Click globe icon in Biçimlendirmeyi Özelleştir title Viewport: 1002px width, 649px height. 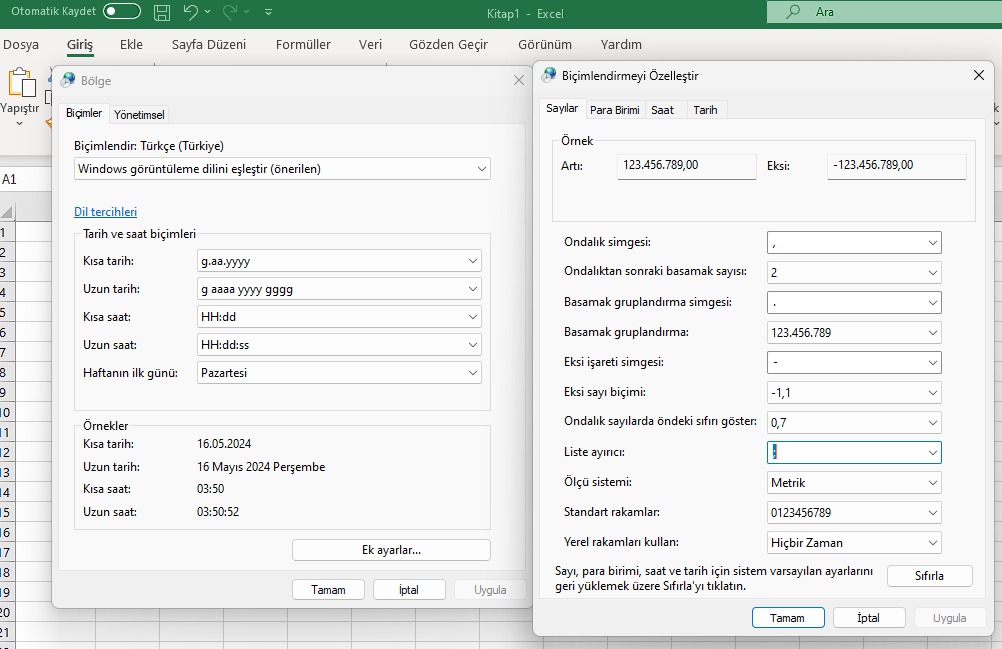tap(547, 75)
